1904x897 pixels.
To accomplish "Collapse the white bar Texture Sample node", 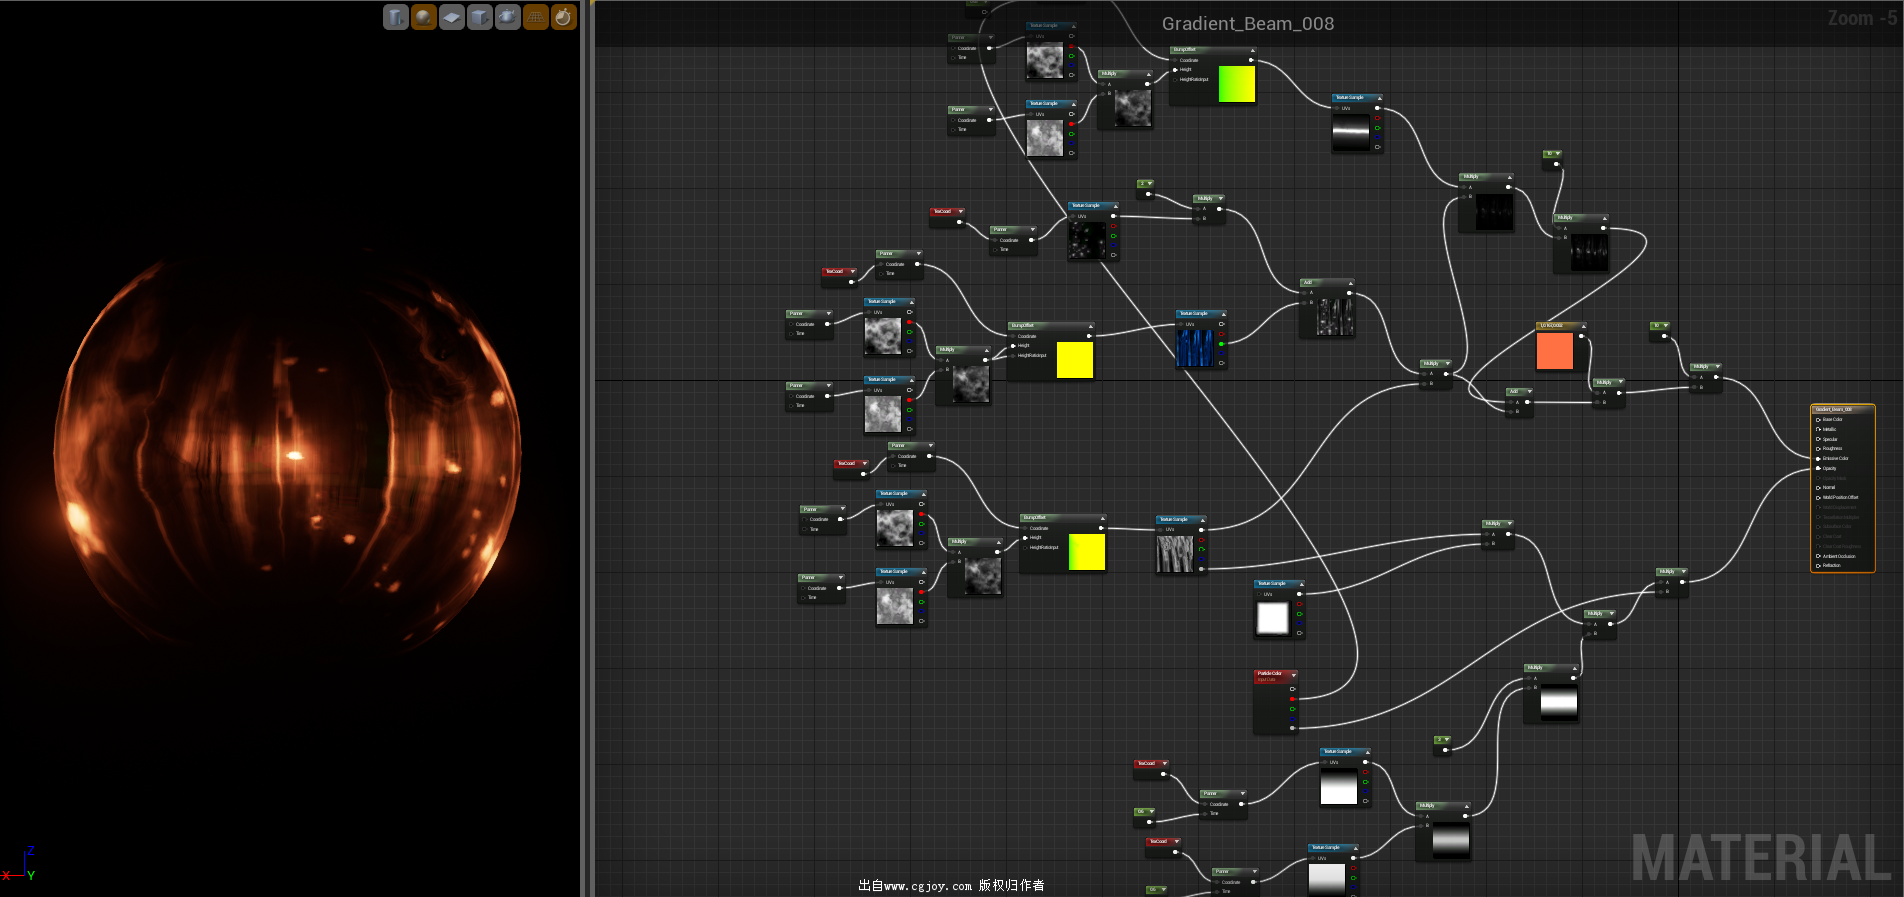I will click(1378, 98).
